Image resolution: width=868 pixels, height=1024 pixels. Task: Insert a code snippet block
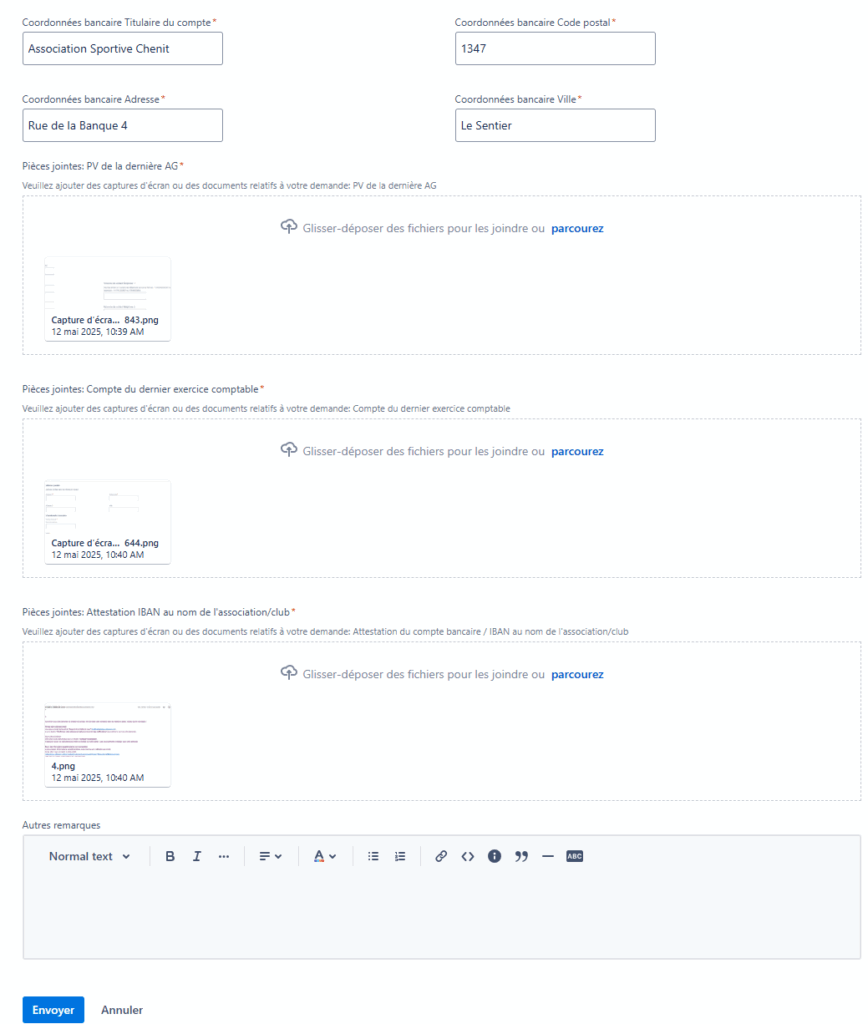coord(468,856)
